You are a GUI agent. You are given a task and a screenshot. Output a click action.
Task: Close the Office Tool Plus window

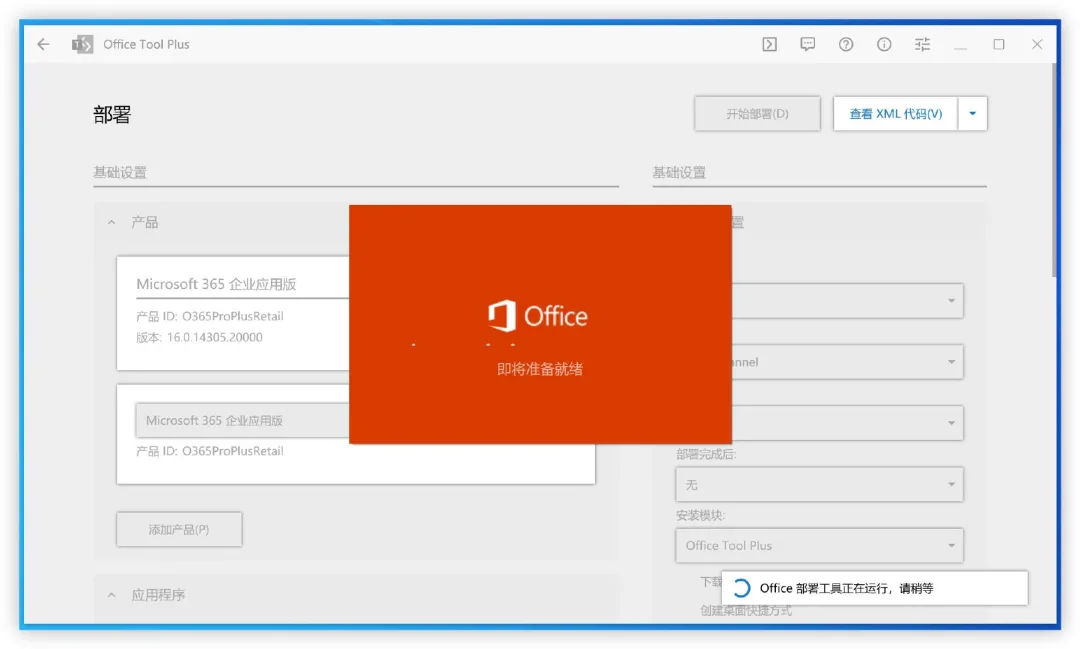coord(1037,44)
